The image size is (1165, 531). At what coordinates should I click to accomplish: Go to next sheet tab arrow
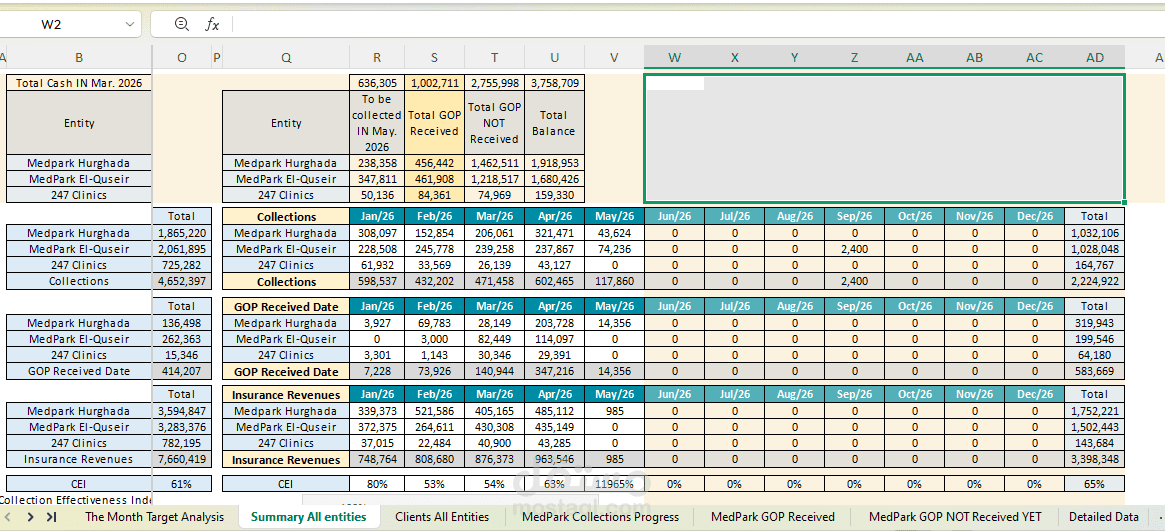pyautogui.click(x=30, y=517)
